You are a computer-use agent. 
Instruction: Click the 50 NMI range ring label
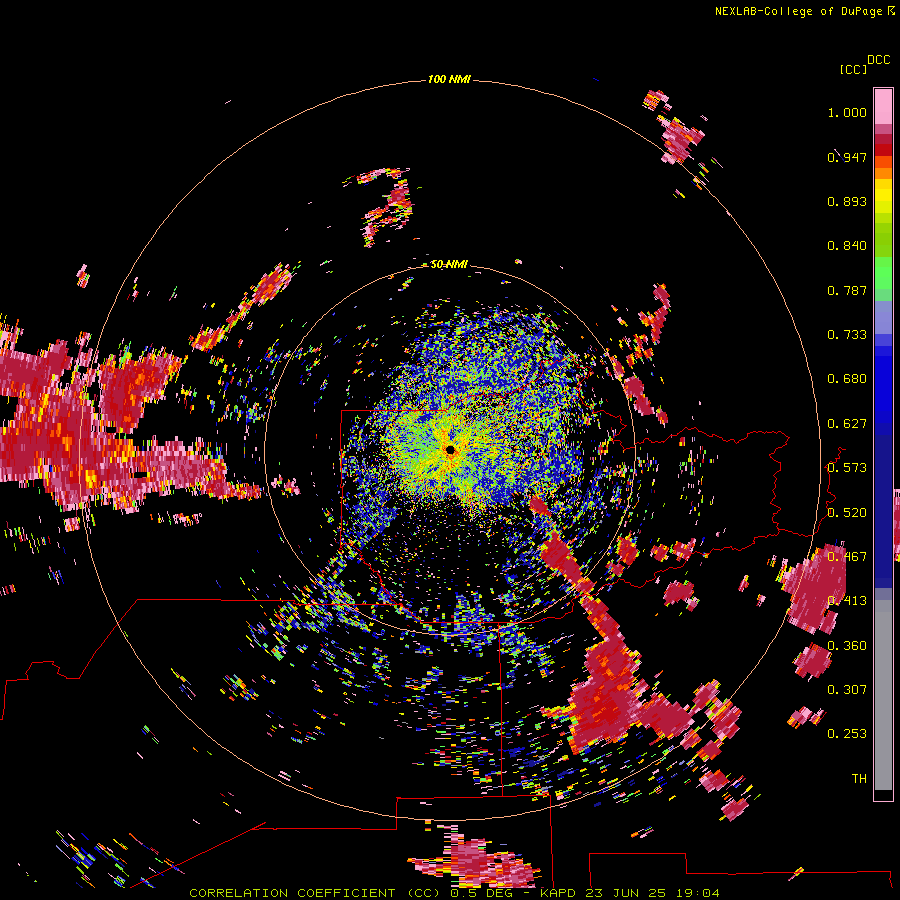449,264
